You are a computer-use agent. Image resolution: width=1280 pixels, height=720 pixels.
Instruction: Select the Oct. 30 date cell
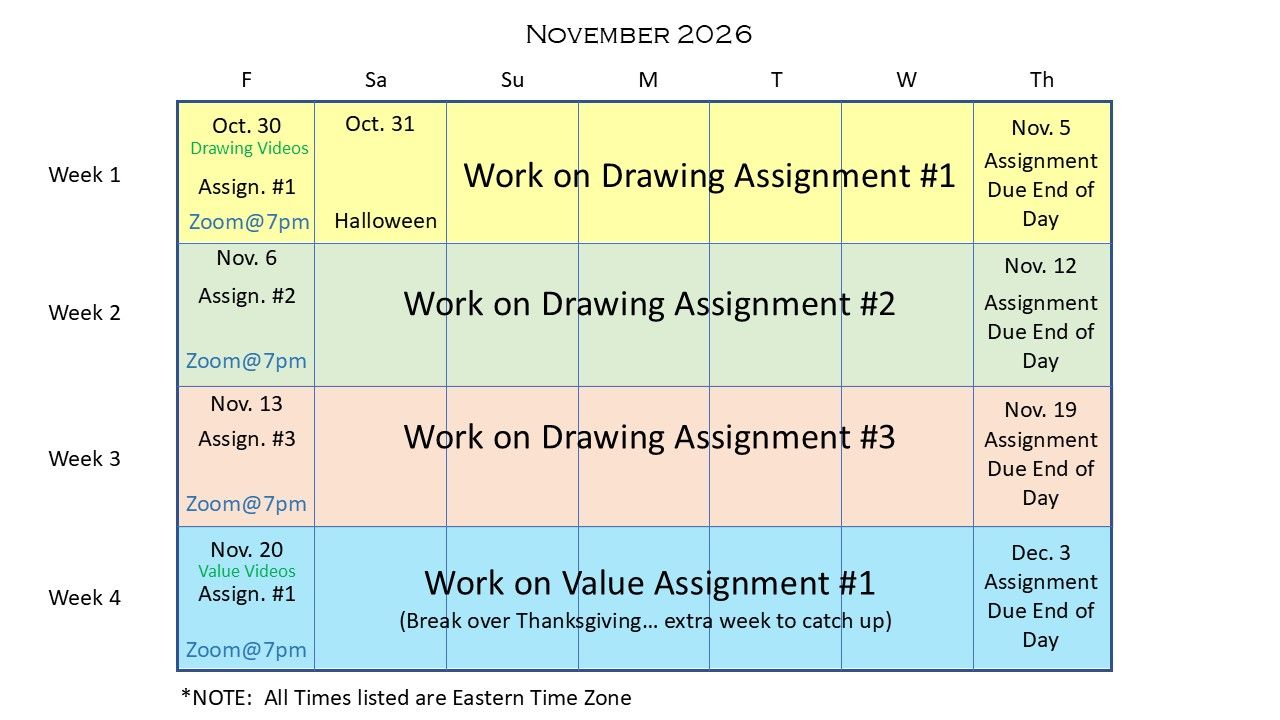tap(246, 173)
